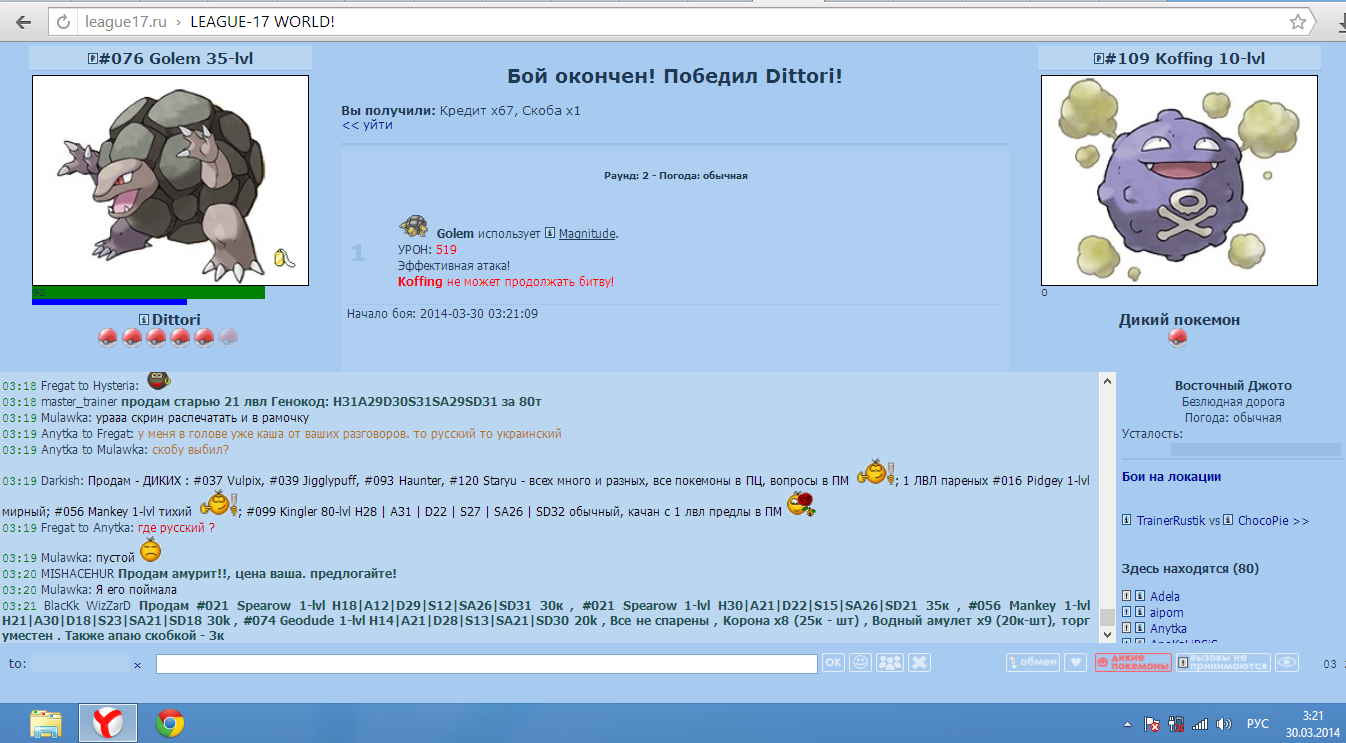Image resolution: width=1346 pixels, height=743 pixels.
Task: Open info icon before Magnitude
Action: 550,234
